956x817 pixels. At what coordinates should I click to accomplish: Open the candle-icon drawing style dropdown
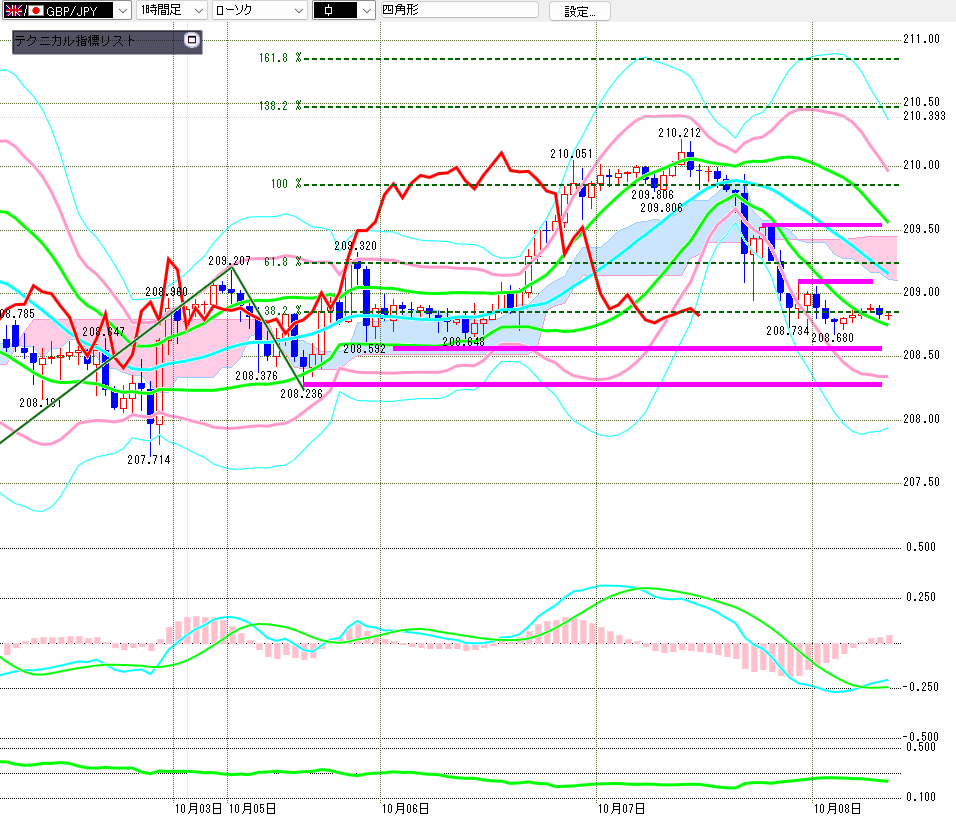[x=343, y=10]
